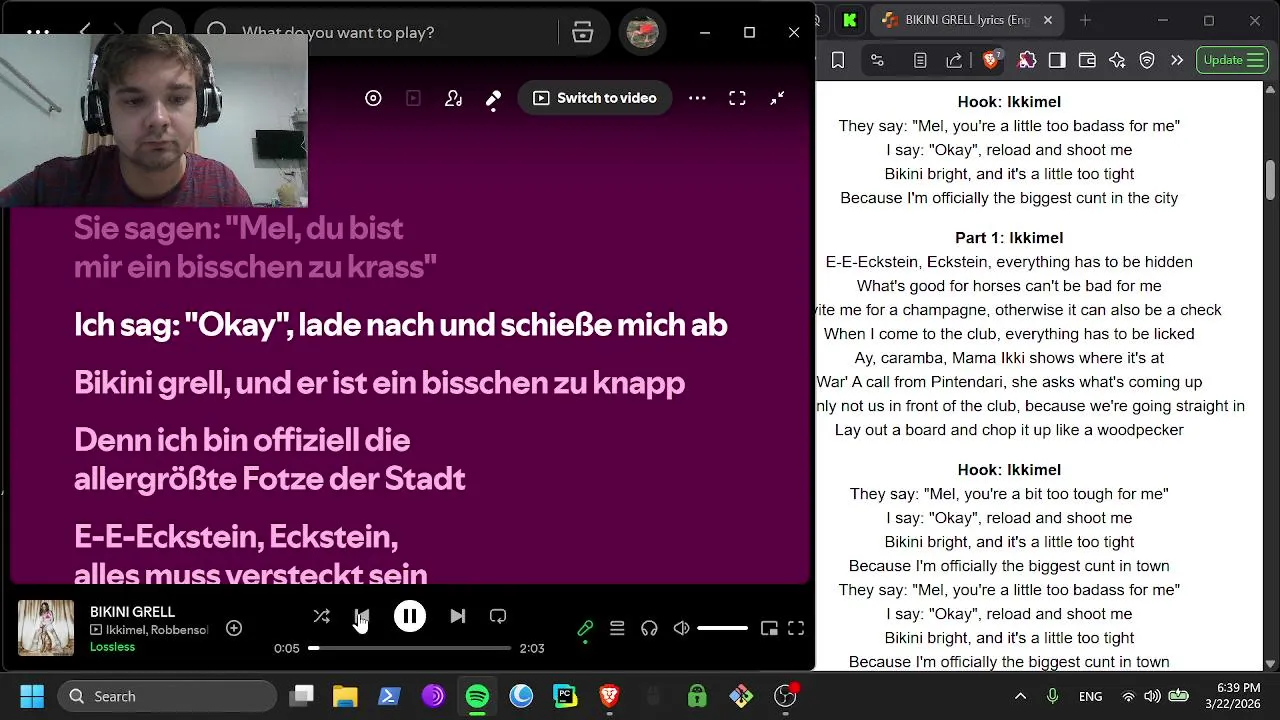
Task: Add BIKINI GRELL to Liked Songs
Action: click(x=234, y=628)
